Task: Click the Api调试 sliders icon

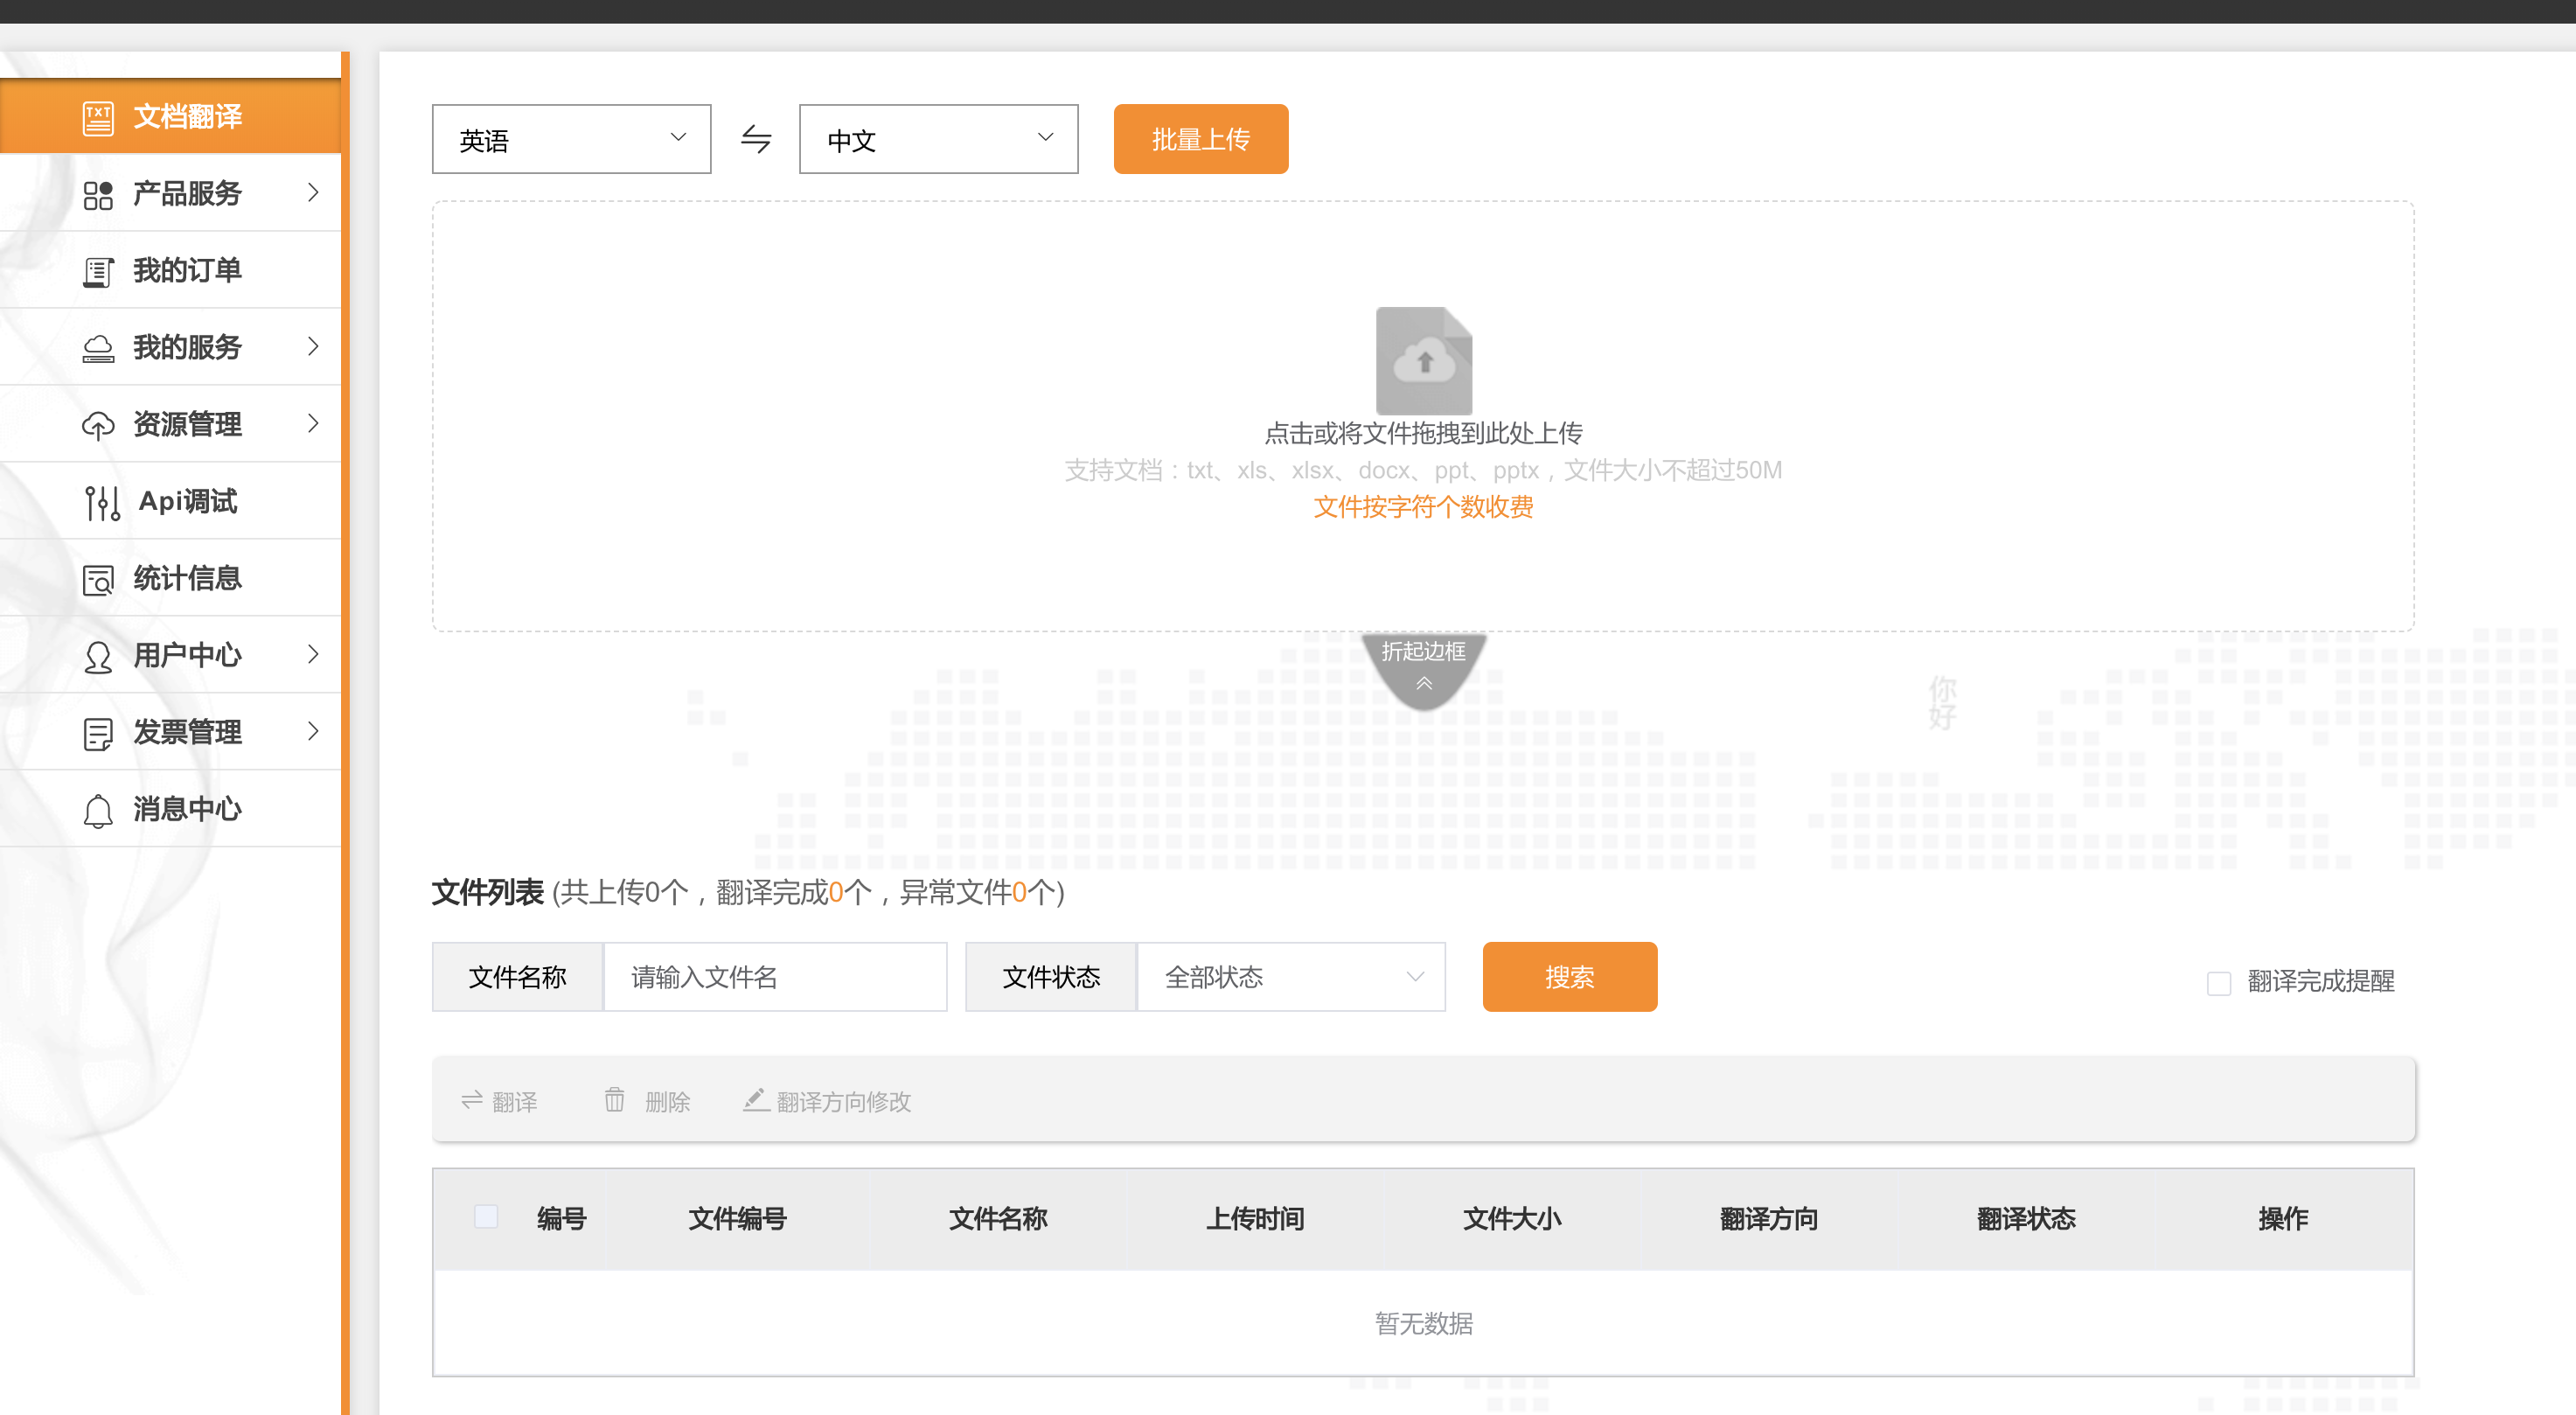Action: [101, 502]
